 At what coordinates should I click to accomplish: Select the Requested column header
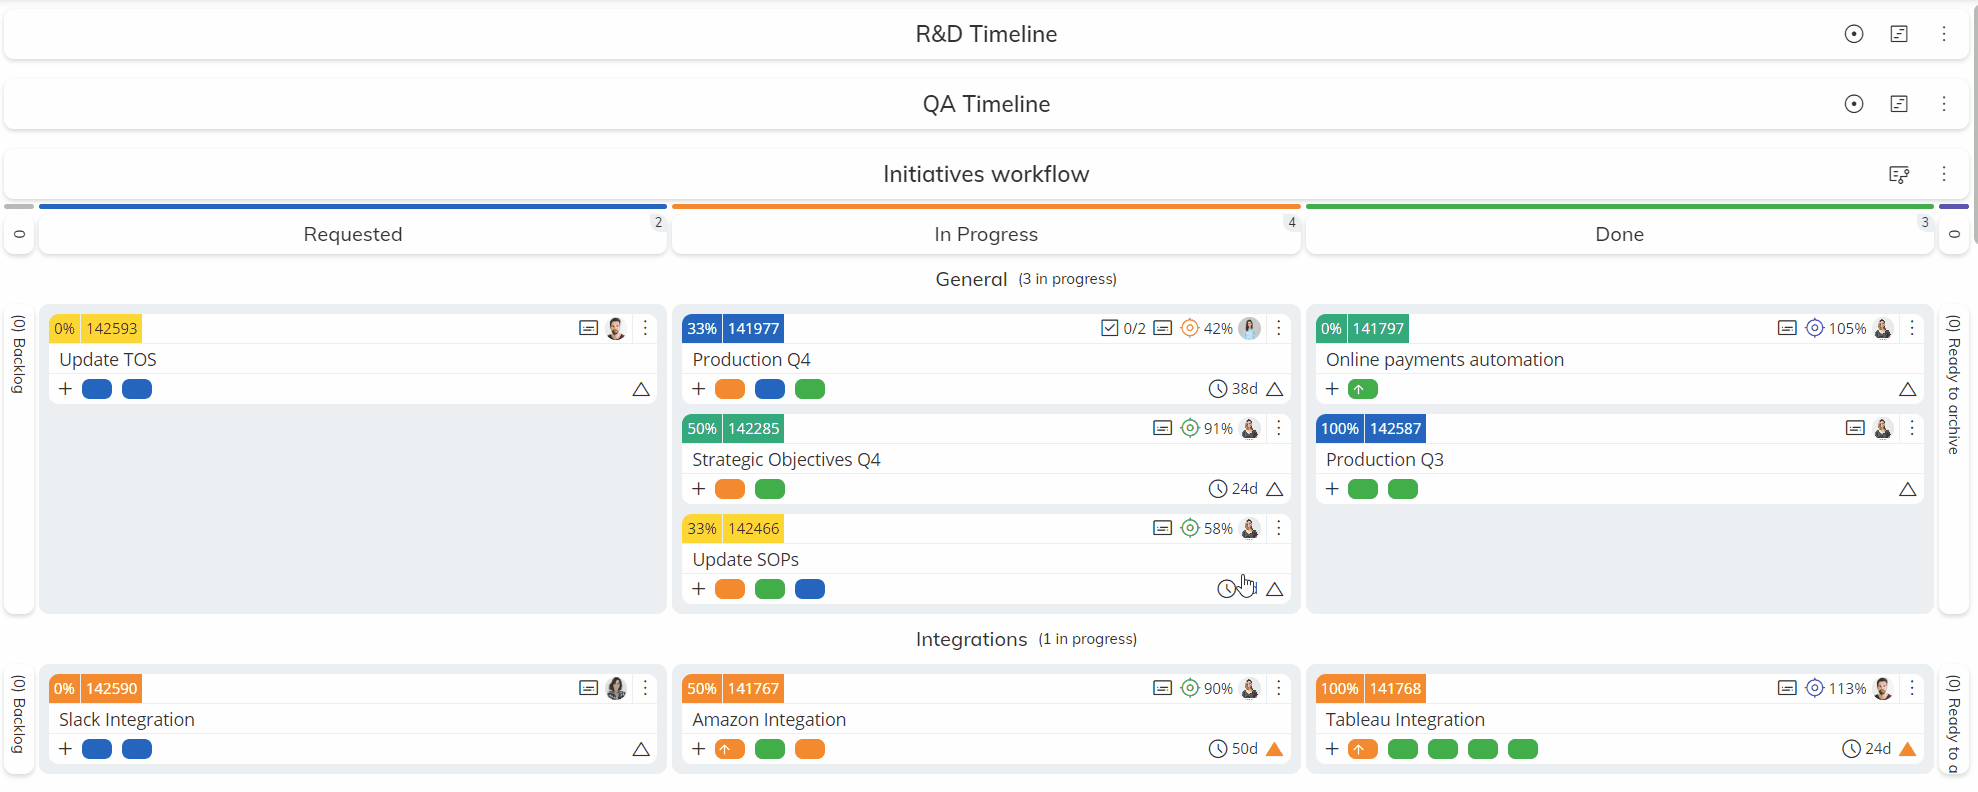(353, 234)
